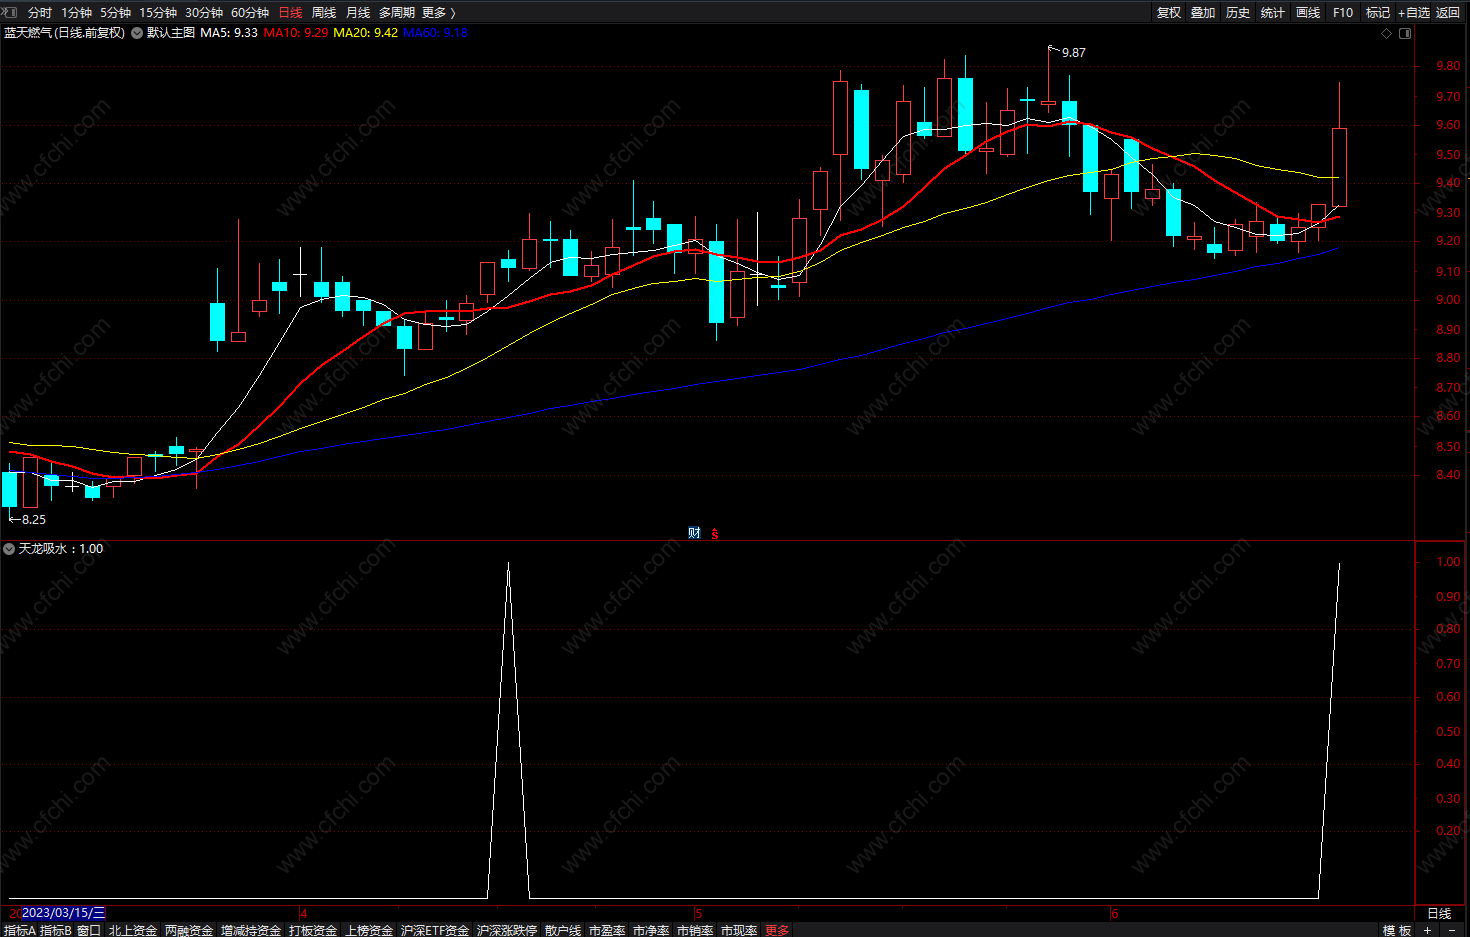Viewport: 1470px width, 937px height.
Task: Toggle 复权 price adjustment
Action: [1169, 12]
